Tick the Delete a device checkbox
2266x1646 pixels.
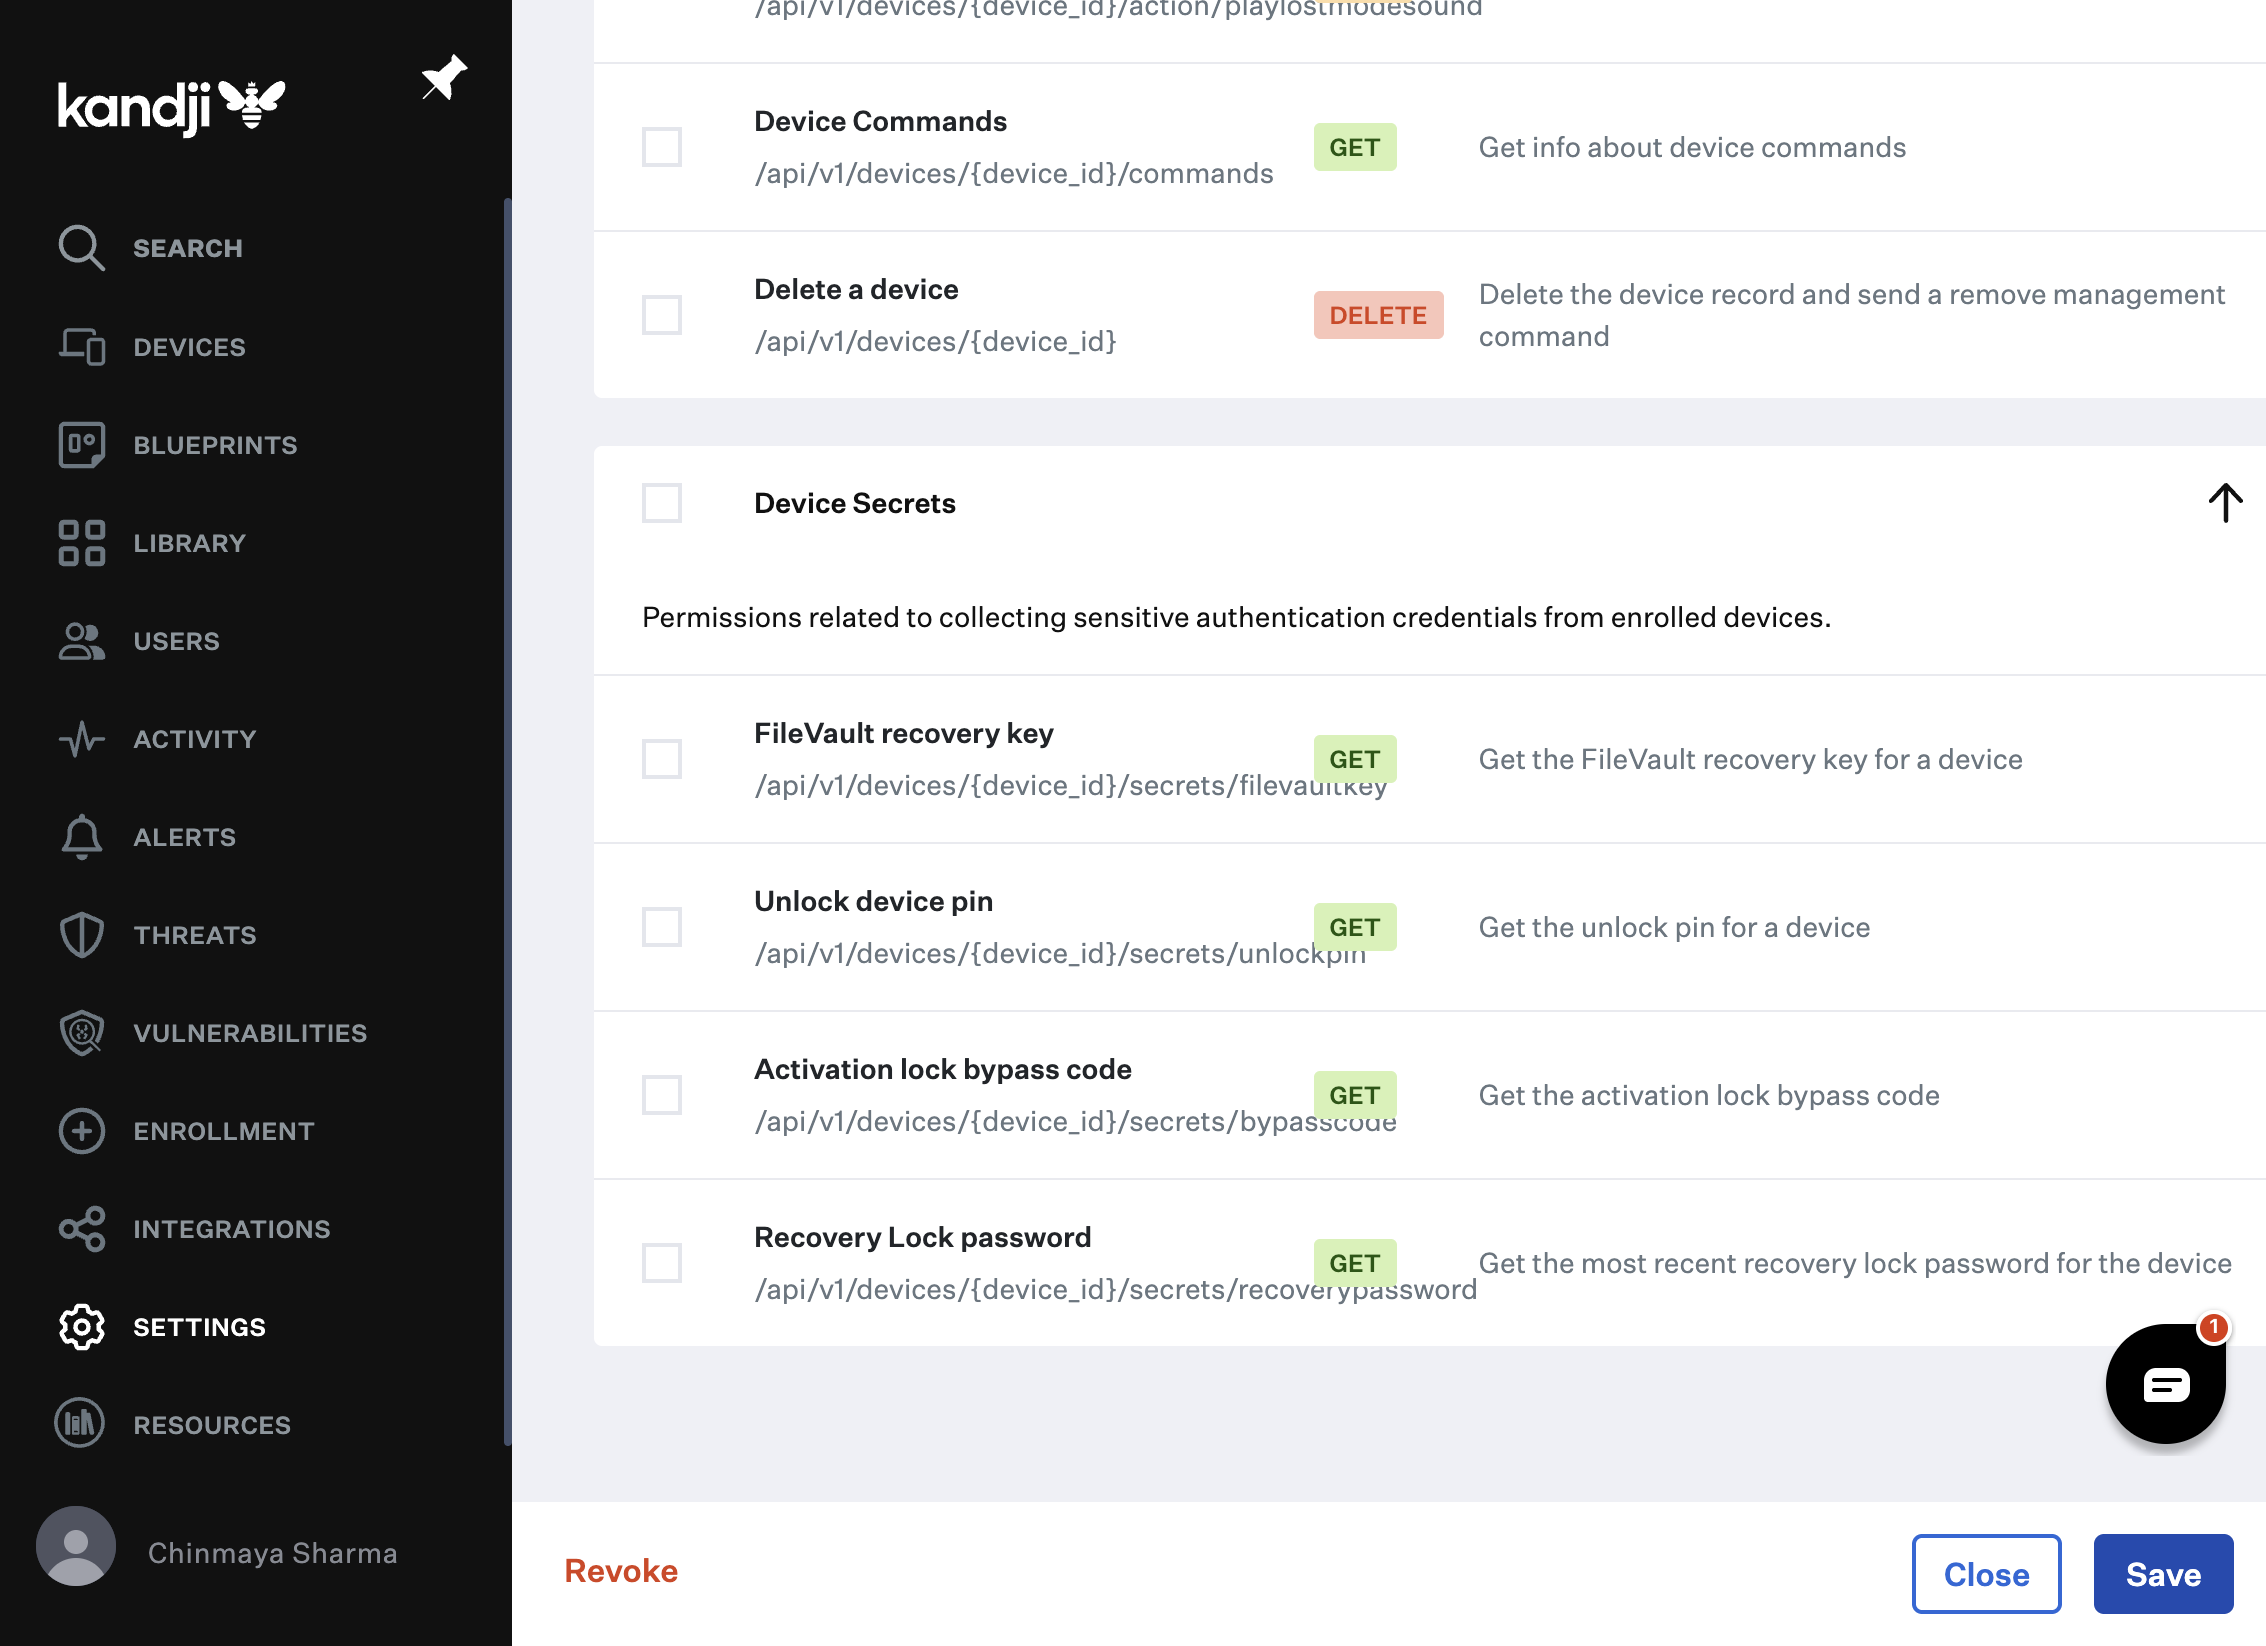(x=662, y=315)
